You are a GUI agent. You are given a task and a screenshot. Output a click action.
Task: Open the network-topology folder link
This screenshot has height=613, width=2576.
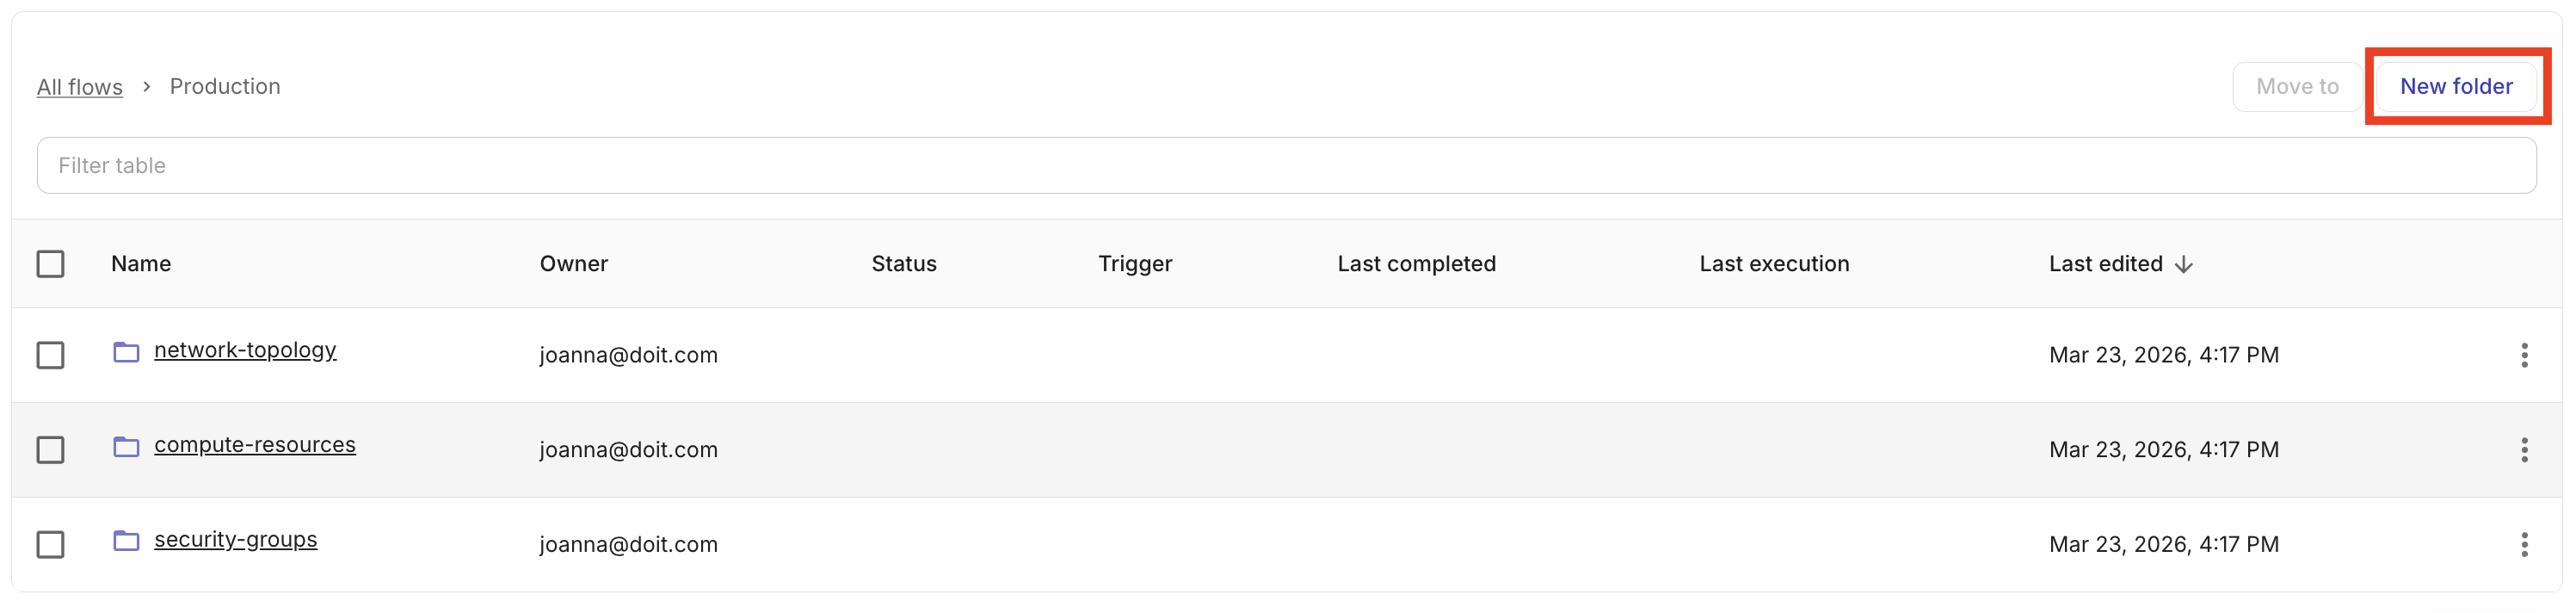click(x=245, y=350)
